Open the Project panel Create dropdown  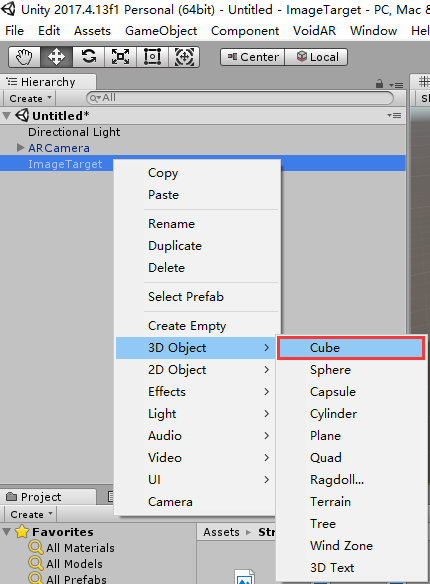pyautogui.click(x=31, y=514)
